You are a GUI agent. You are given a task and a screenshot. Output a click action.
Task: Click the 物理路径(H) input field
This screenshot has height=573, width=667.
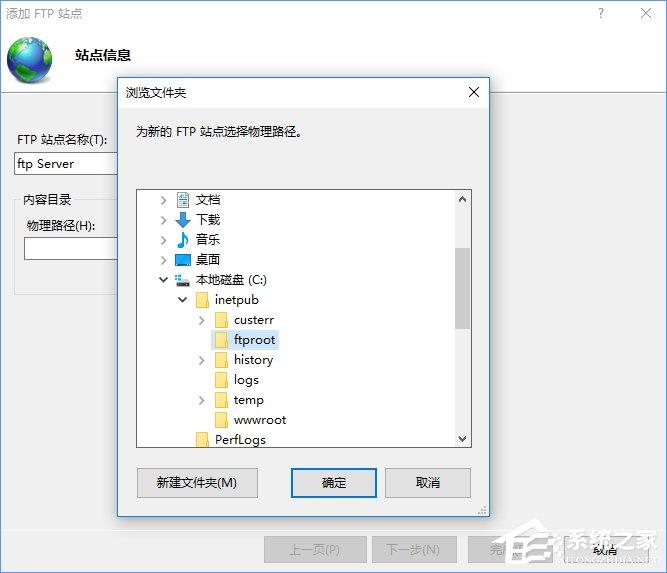pyautogui.click(x=71, y=248)
